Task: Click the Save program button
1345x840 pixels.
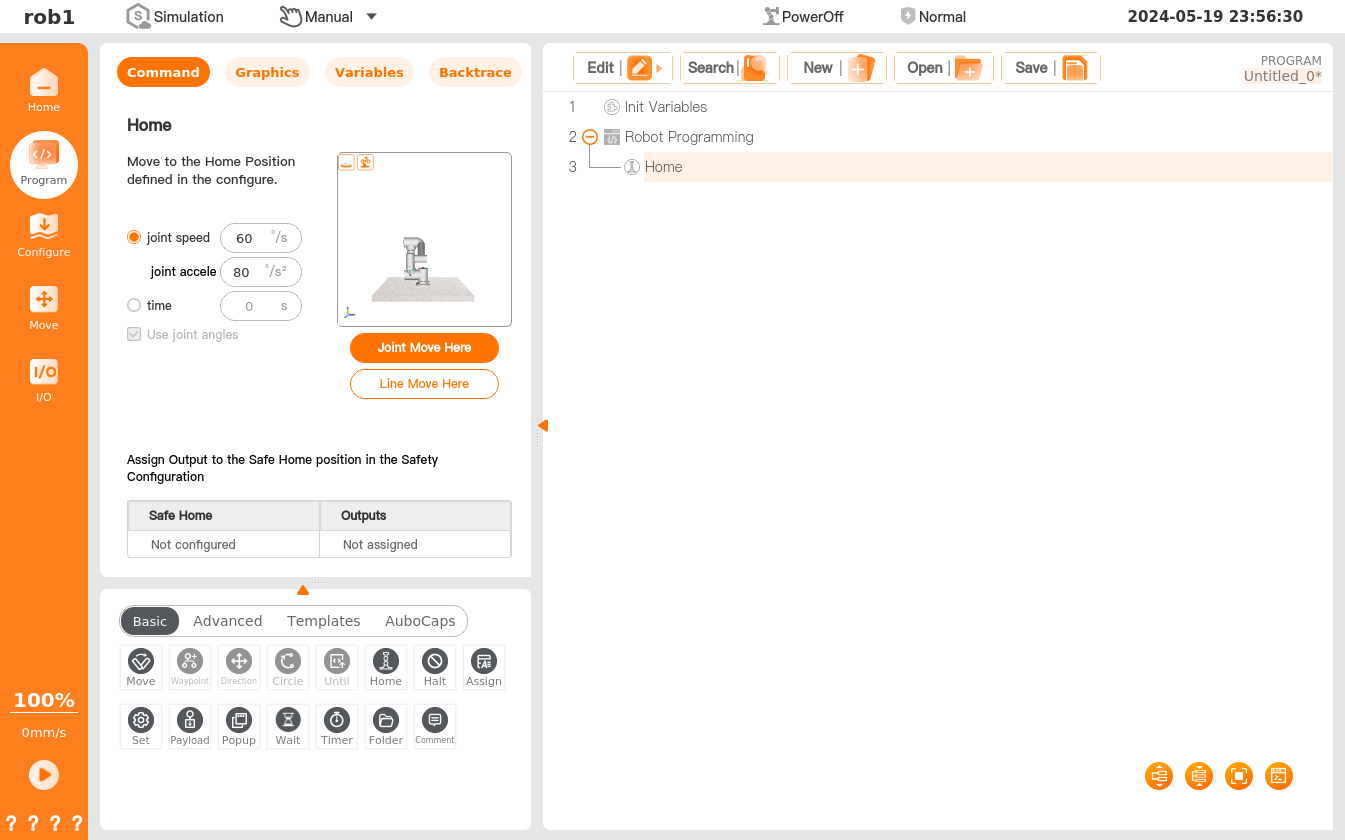Action: coord(1049,68)
